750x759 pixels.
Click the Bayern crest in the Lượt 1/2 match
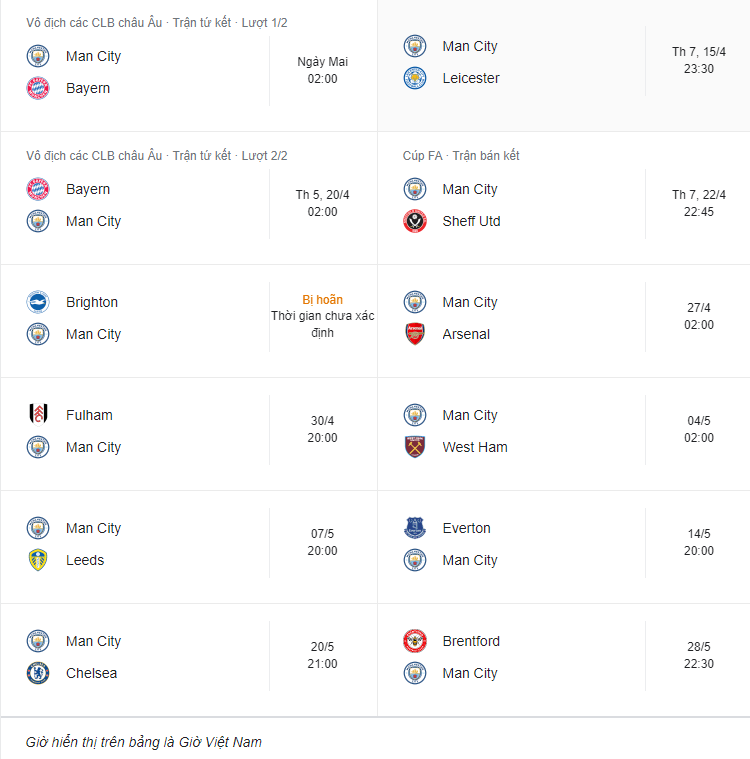click(38, 88)
